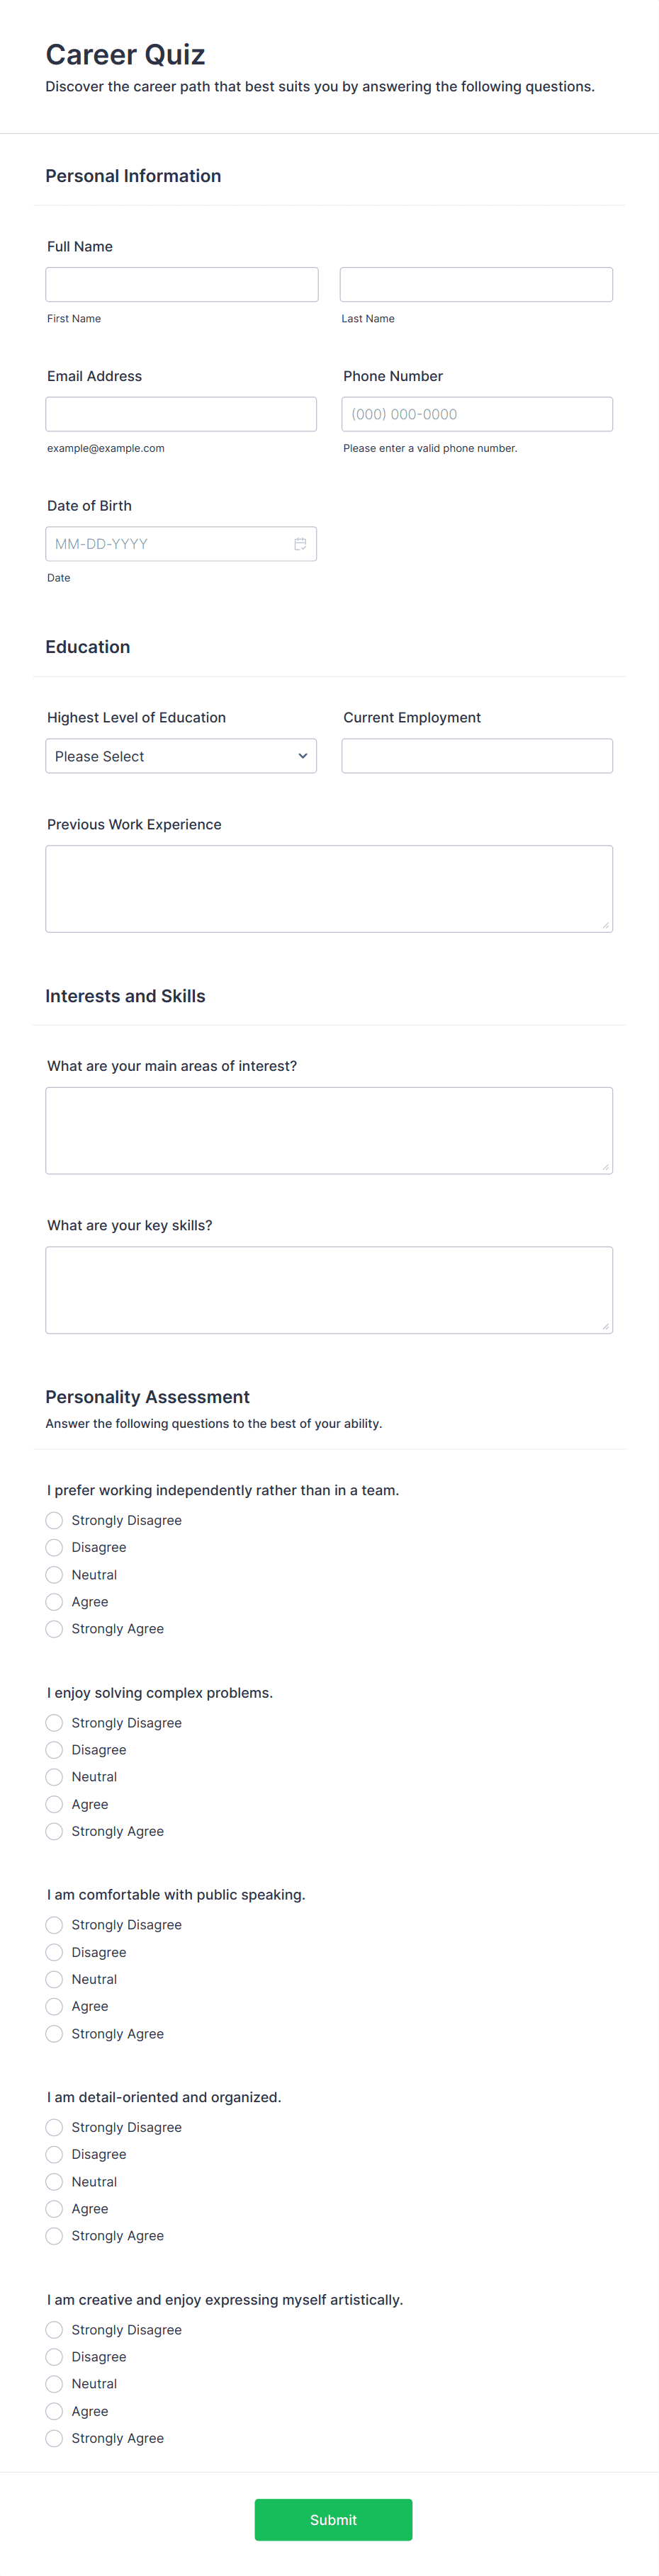The image size is (659, 2576).
Task: Focus the Email Address field
Action: [x=181, y=413]
